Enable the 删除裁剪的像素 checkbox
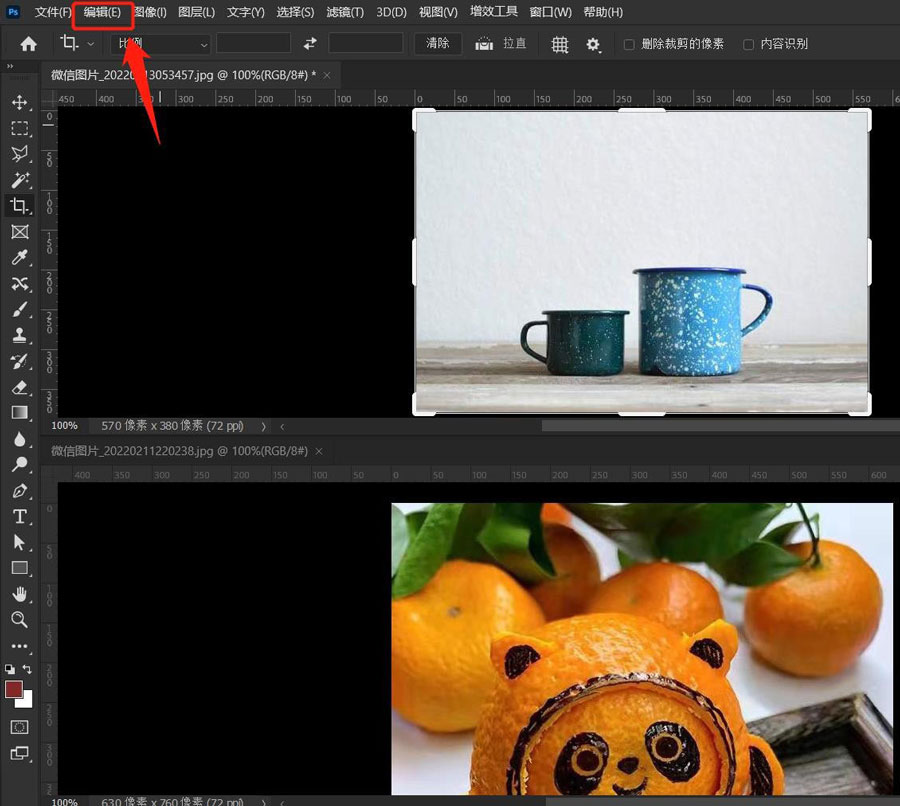This screenshot has width=900, height=806. 629,44
